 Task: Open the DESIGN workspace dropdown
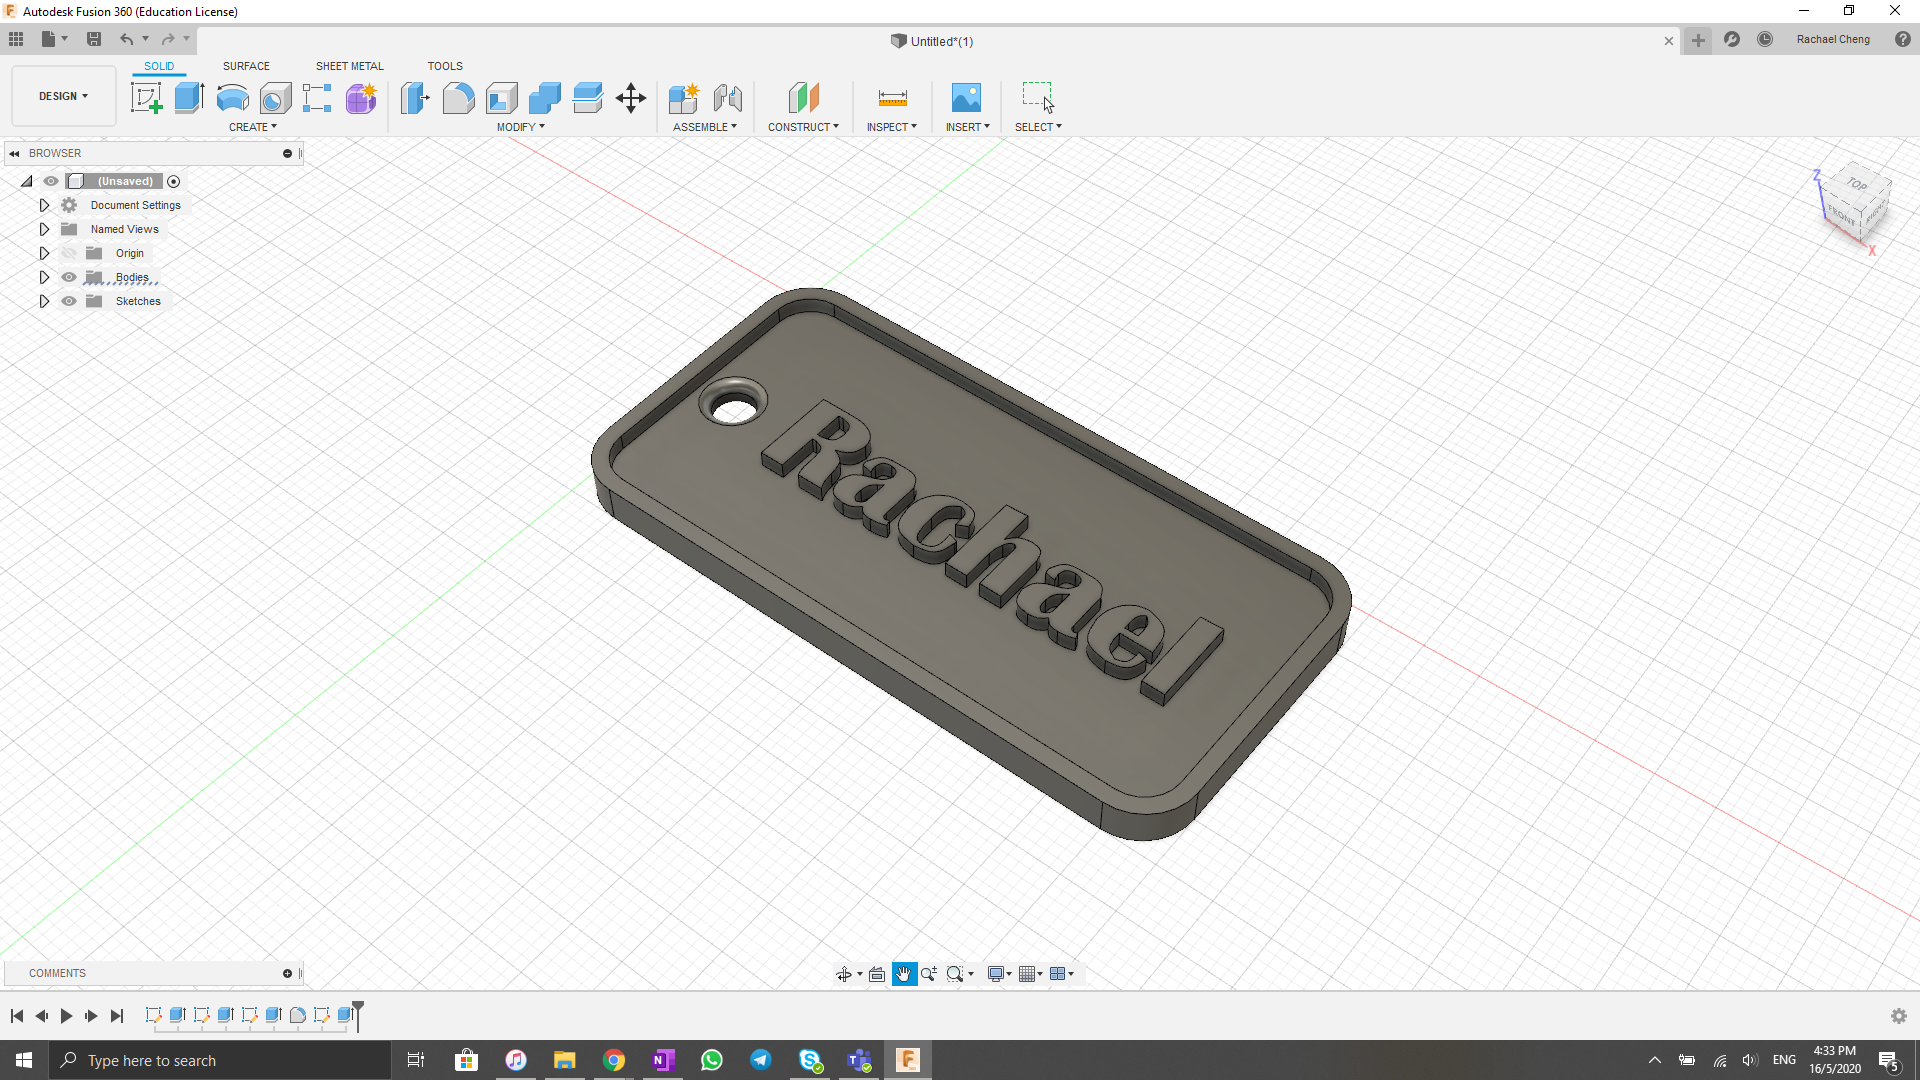[64, 96]
